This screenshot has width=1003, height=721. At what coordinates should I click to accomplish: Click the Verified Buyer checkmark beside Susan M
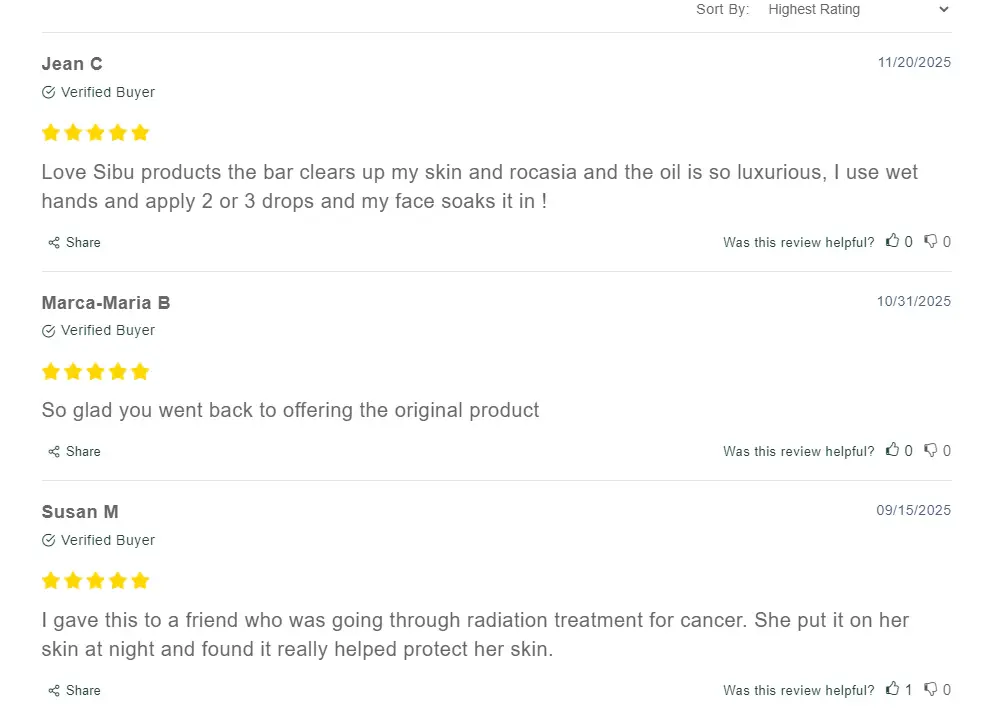tap(47, 540)
